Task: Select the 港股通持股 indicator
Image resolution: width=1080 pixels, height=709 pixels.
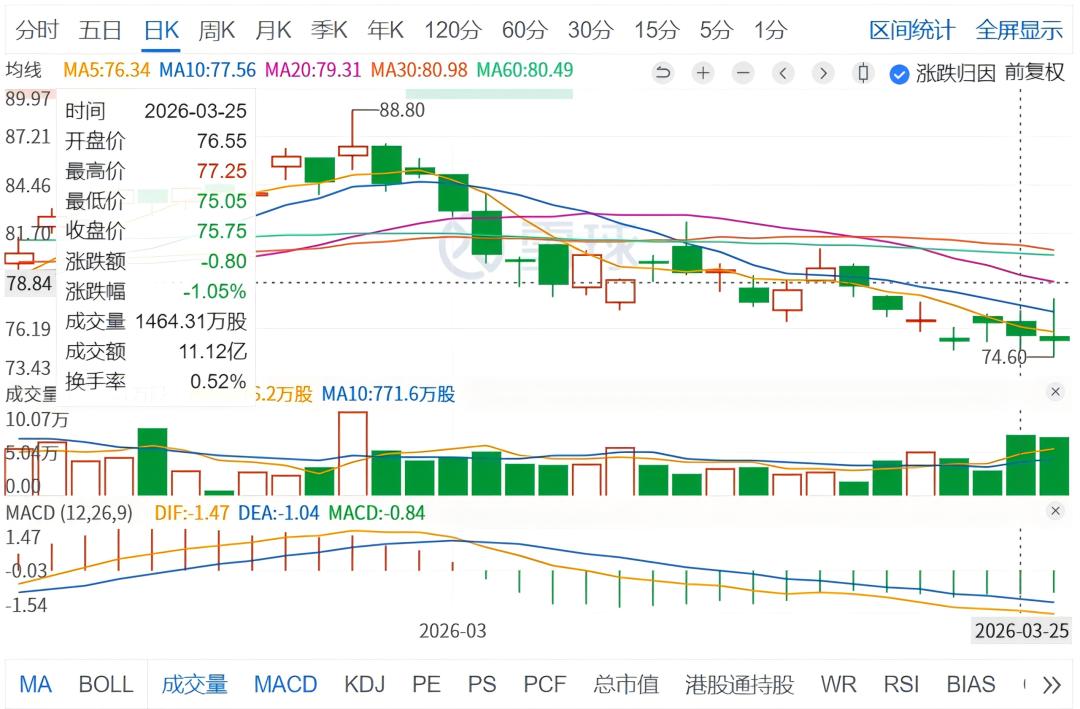Action: click(x=739, y=685)
